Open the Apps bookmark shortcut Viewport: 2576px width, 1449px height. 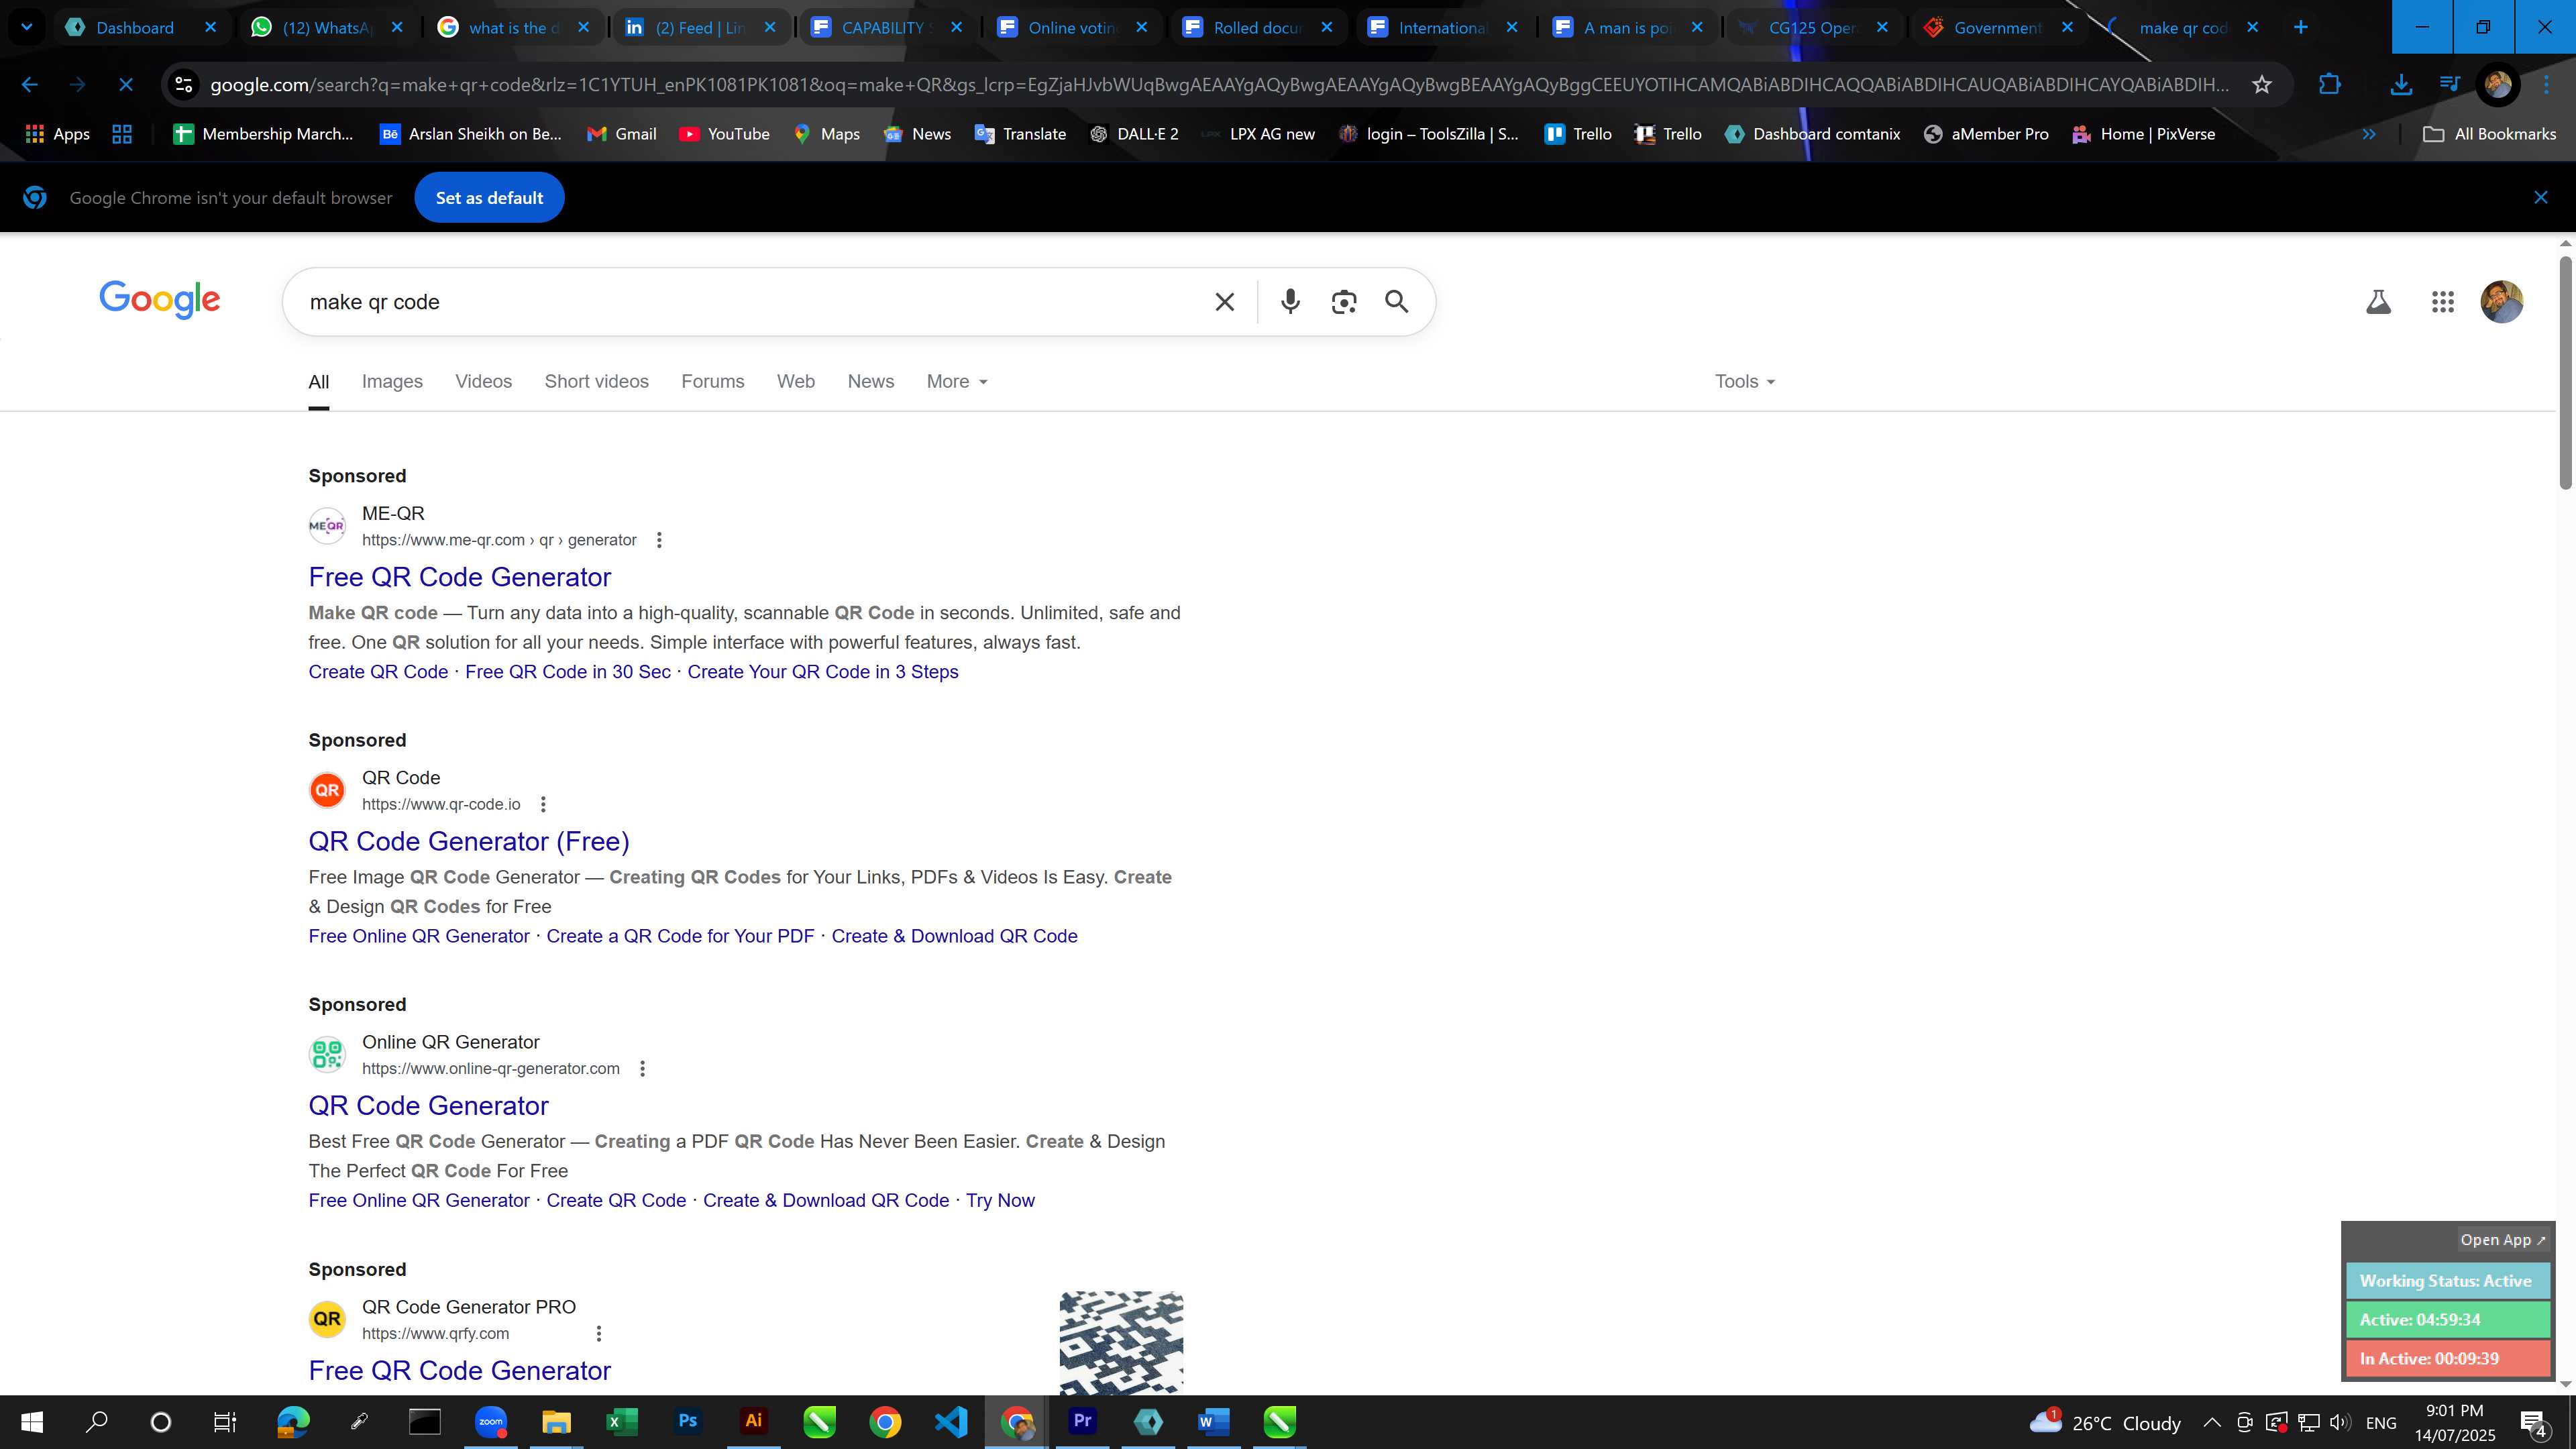[x=57, y=133]
